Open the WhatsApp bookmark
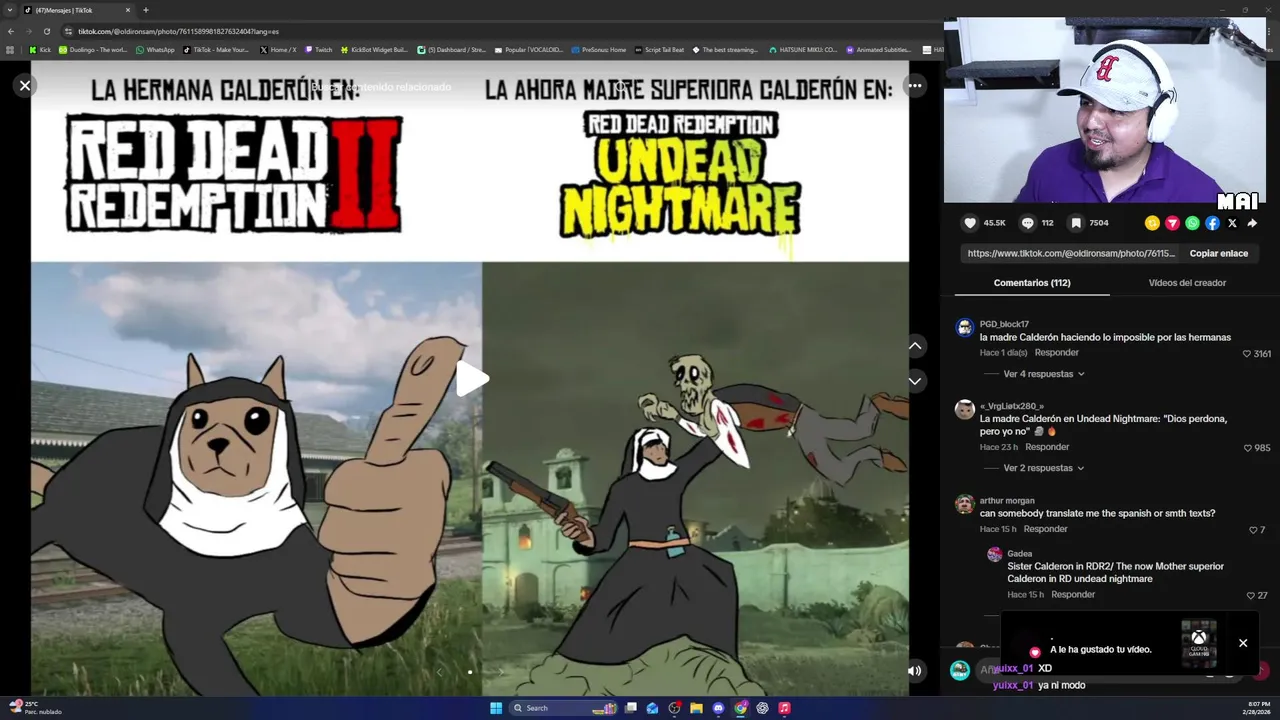Image resolution: width=1280 pixels, height=720 pixels. coord(154,49)
